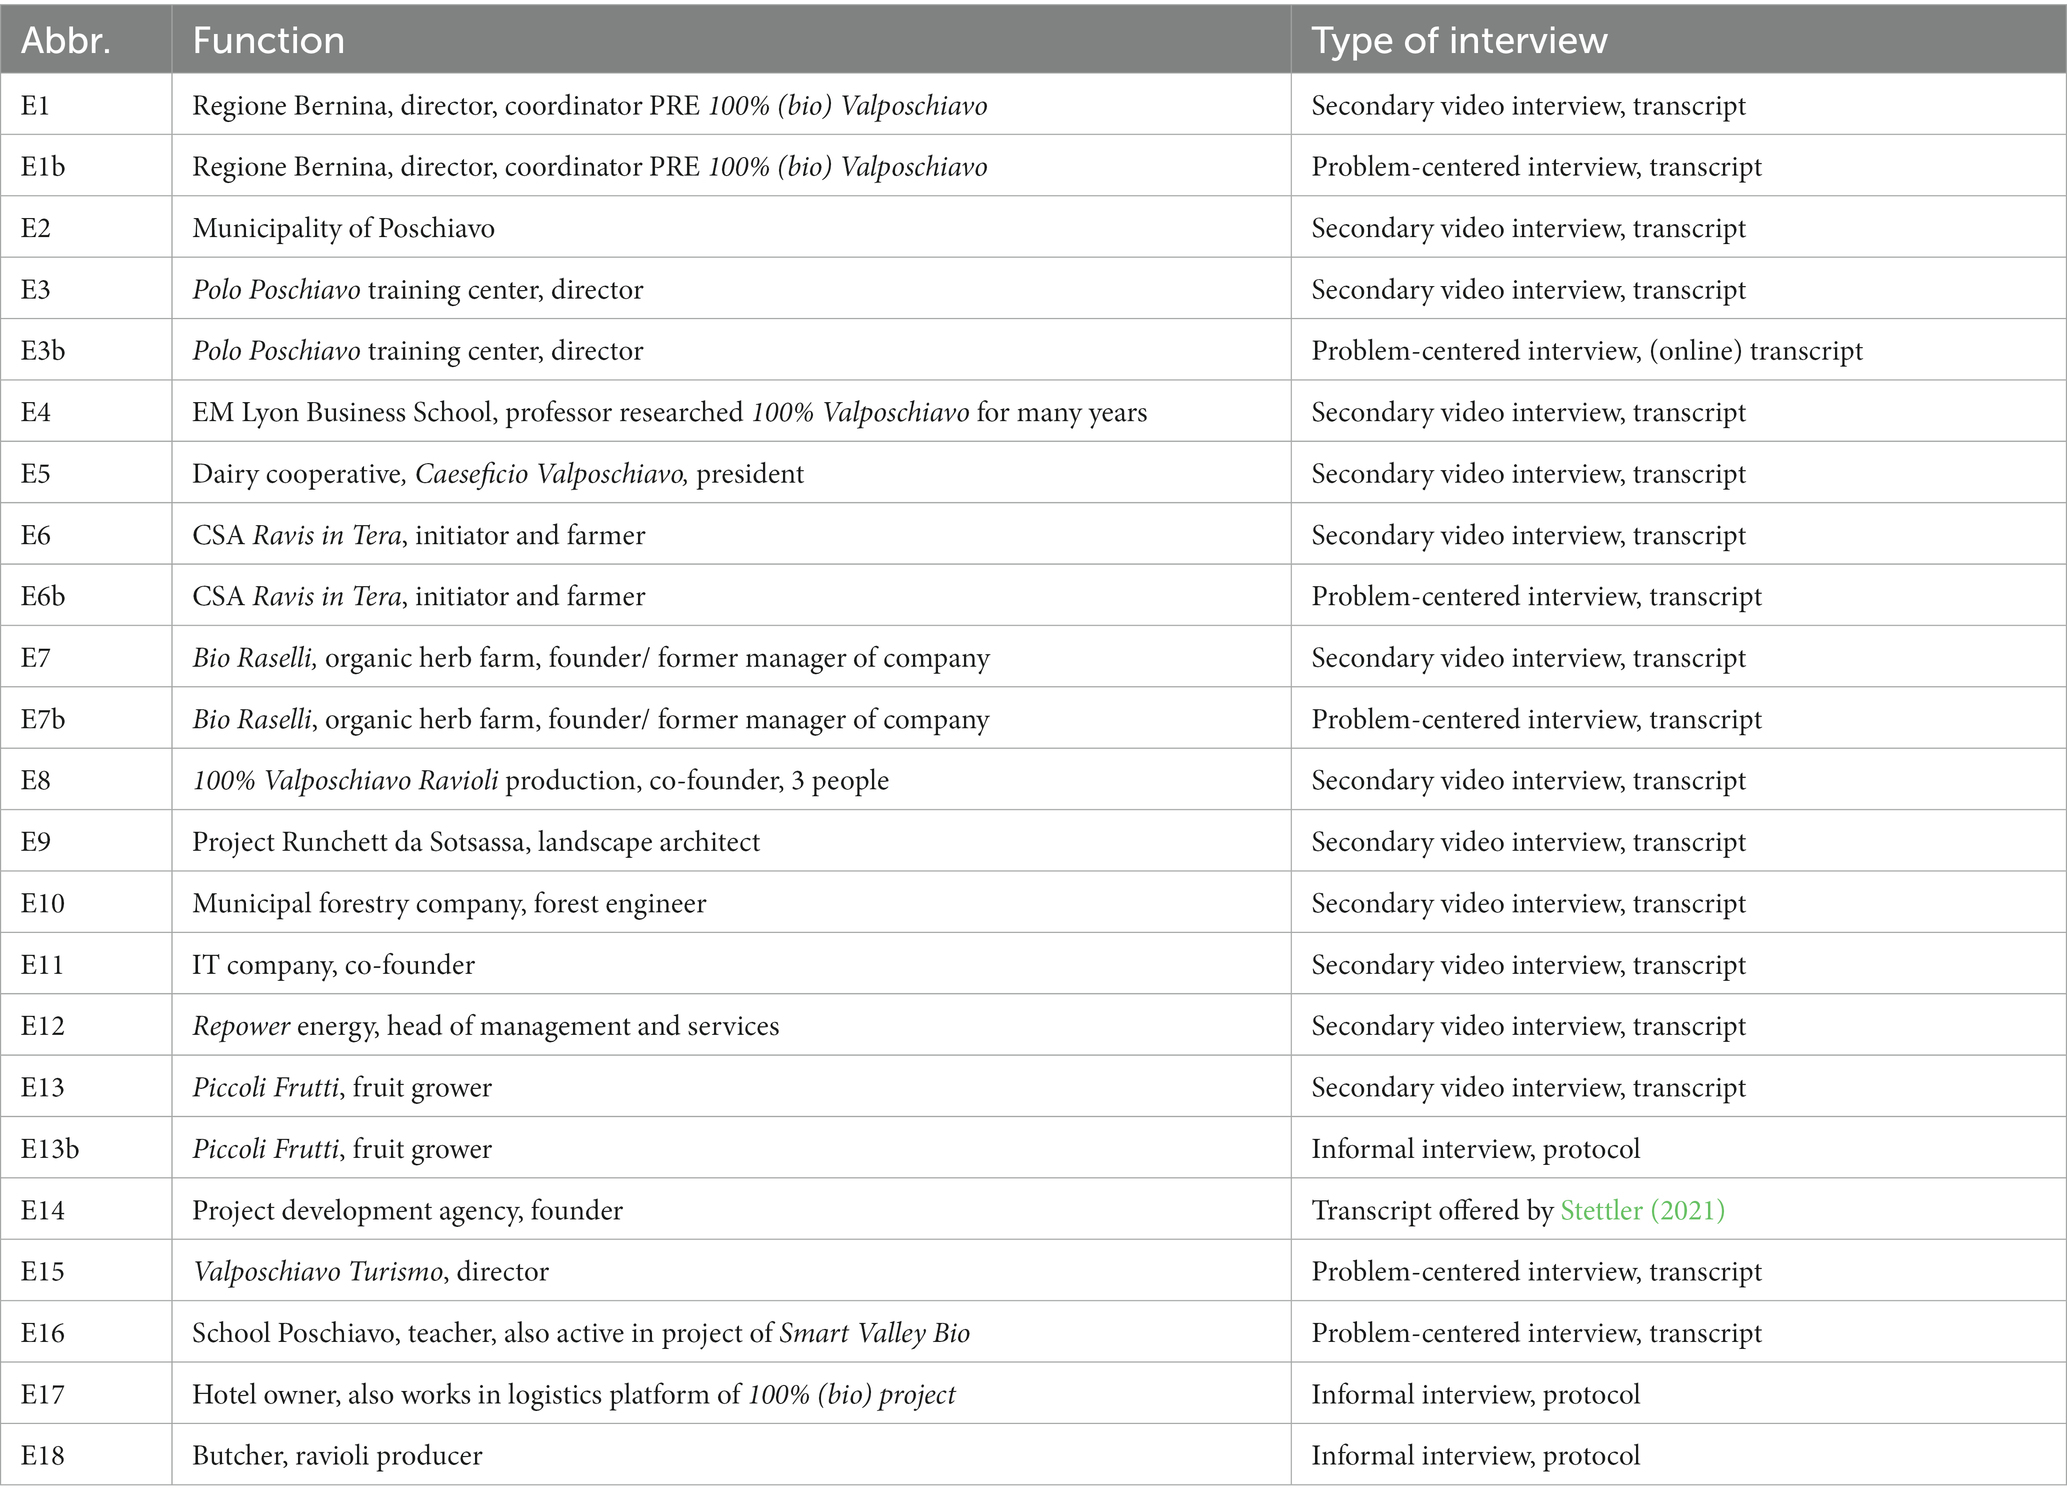
Task: Click the "Abbr." column header
Action: coord(86,40)
